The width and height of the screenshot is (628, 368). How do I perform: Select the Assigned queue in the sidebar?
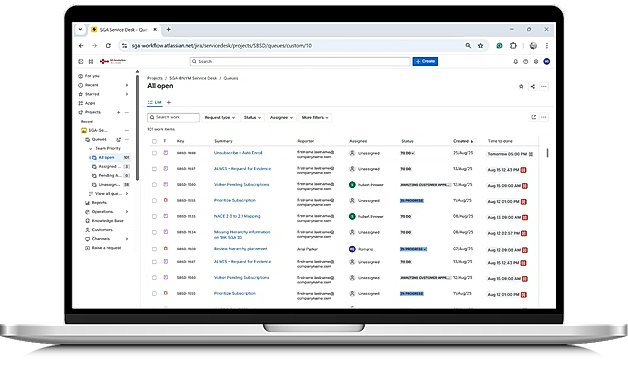tap(110, 167)
